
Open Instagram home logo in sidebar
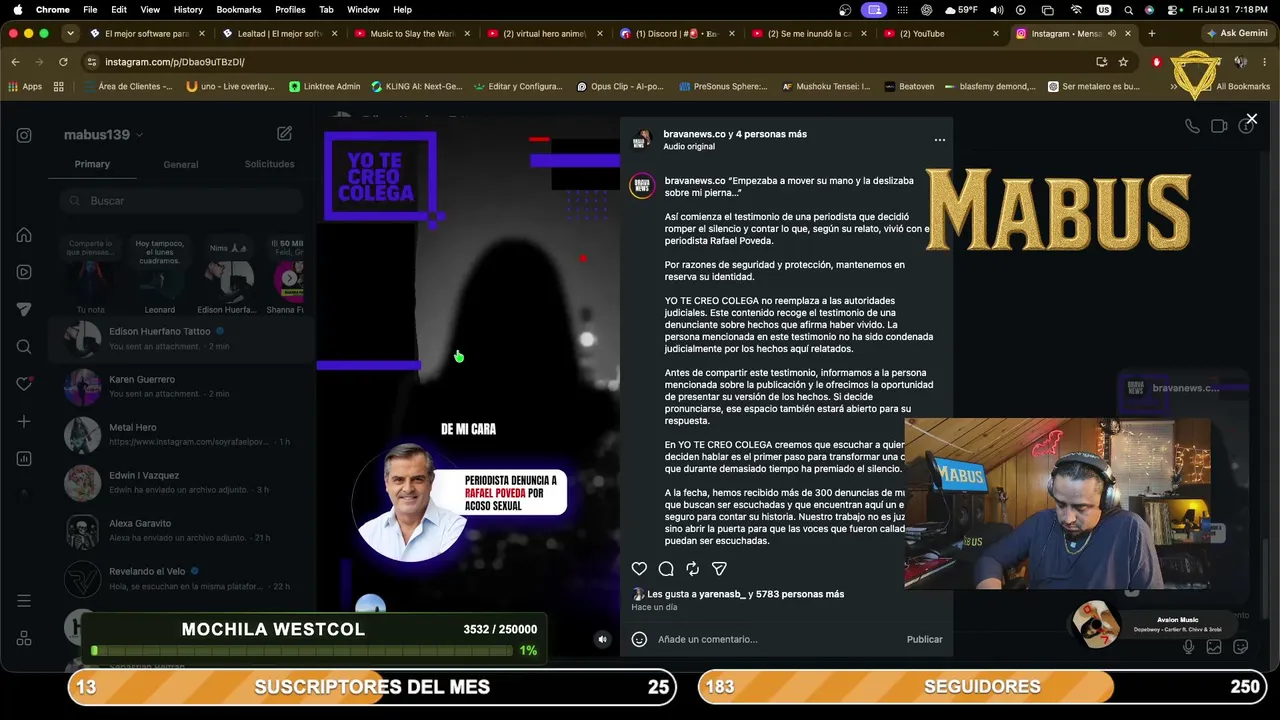coord(24,135)
